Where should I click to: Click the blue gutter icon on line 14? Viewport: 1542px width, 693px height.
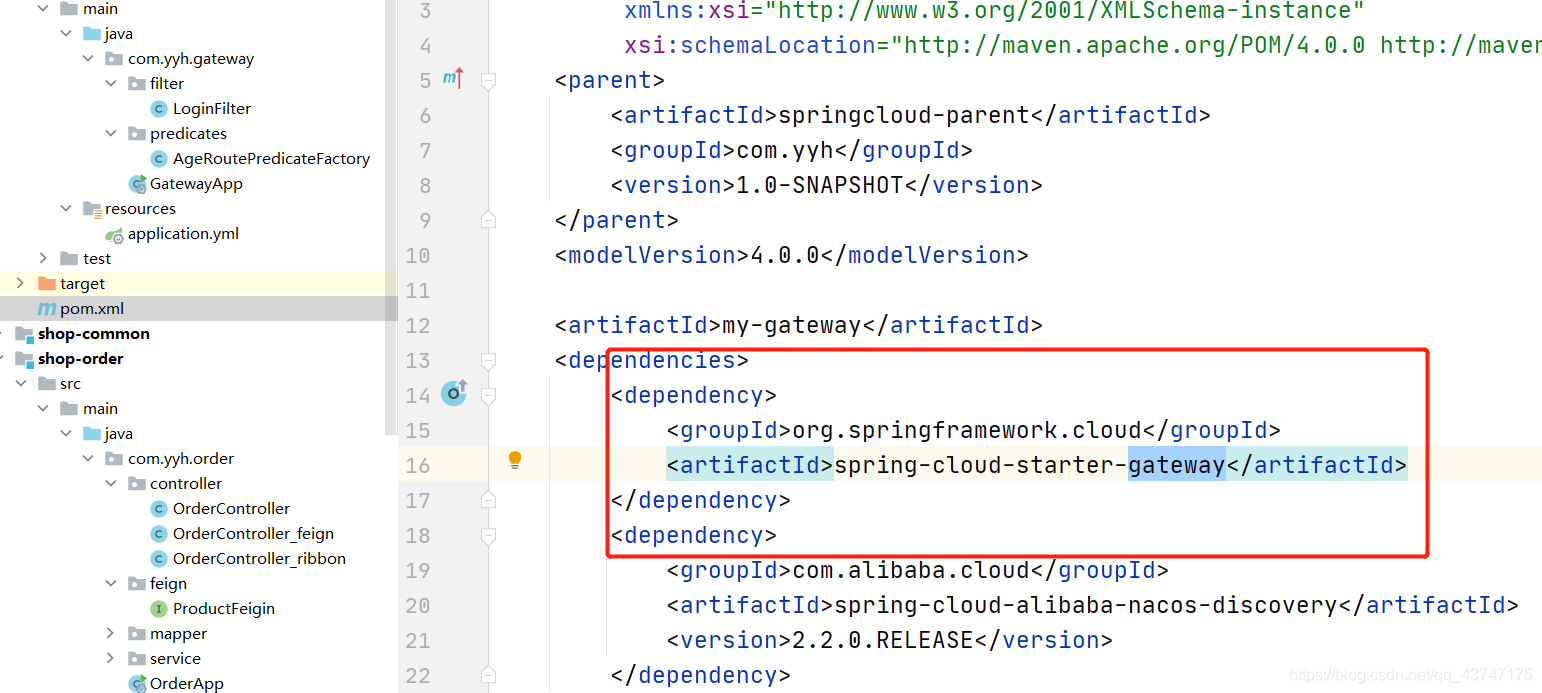[454, 393]
